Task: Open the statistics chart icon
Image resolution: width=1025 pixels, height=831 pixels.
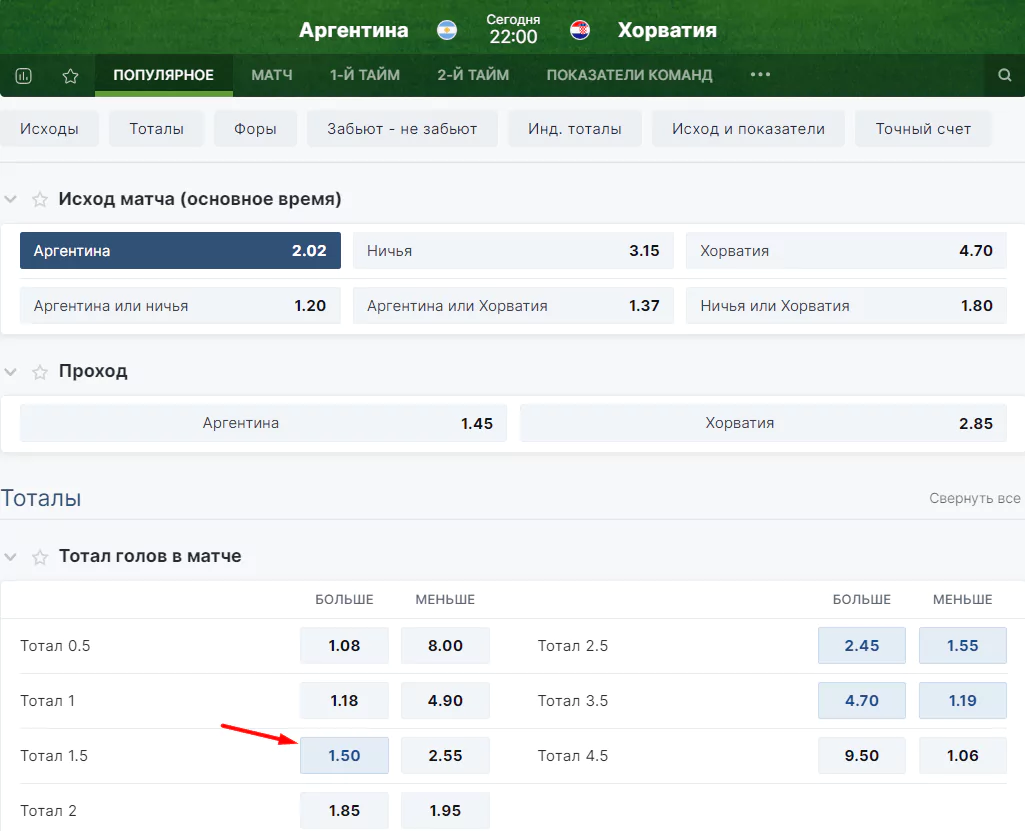Action: [x=24, y=76]
